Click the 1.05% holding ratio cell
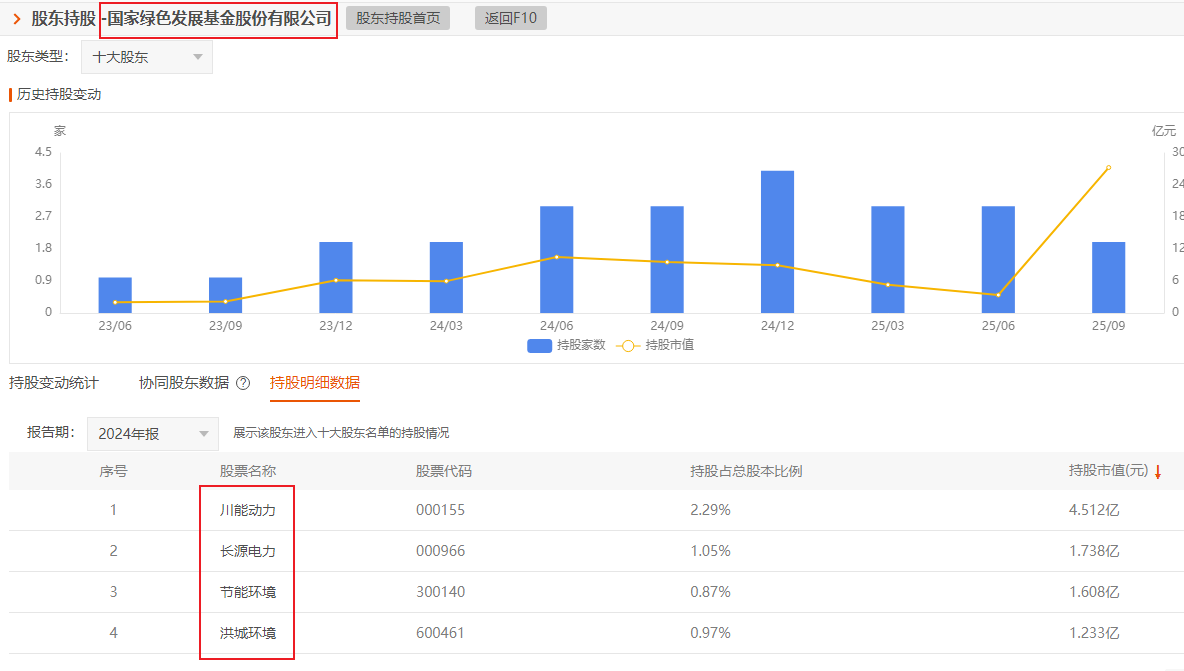The width and height of the screenshot is (1184, 671). pos(711,551)
